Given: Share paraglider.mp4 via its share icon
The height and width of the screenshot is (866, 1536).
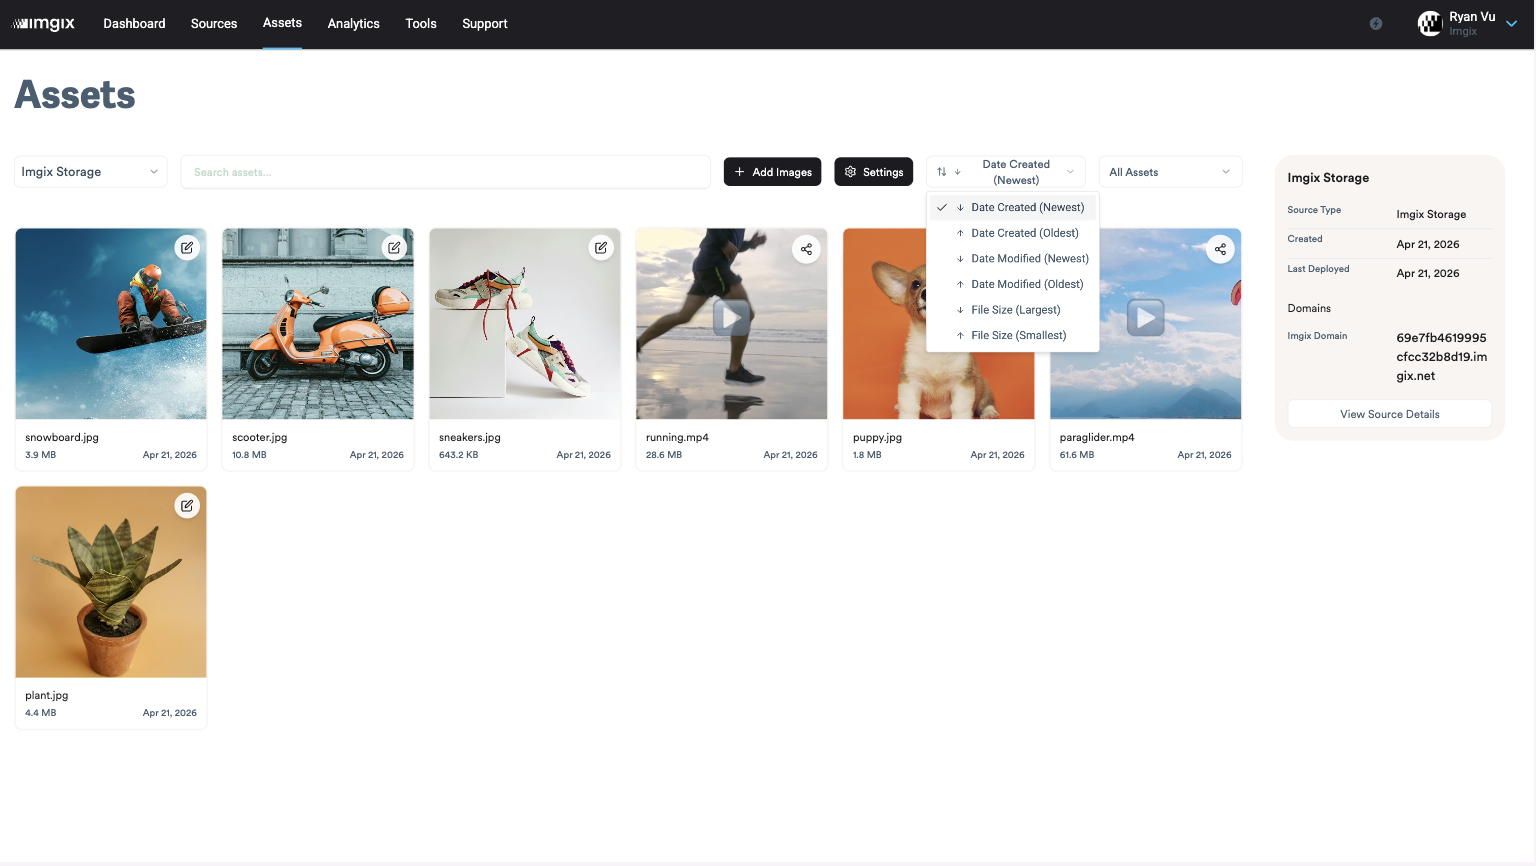Looking at the screenshot, I should 1220,249.
